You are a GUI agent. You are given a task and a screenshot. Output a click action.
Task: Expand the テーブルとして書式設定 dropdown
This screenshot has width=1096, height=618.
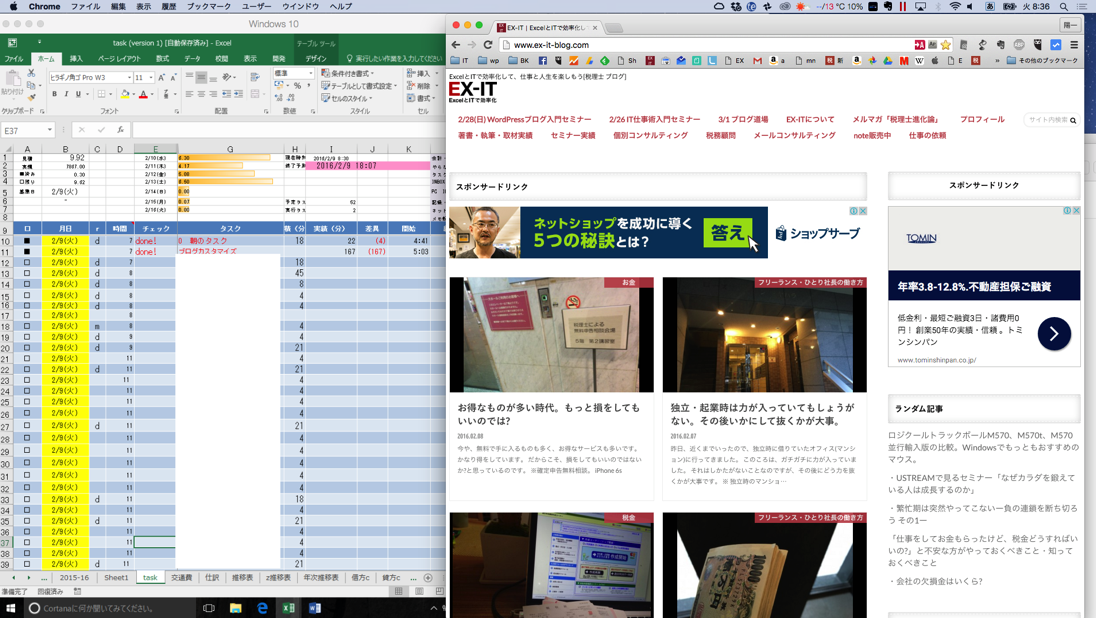(x=359, y=86)
